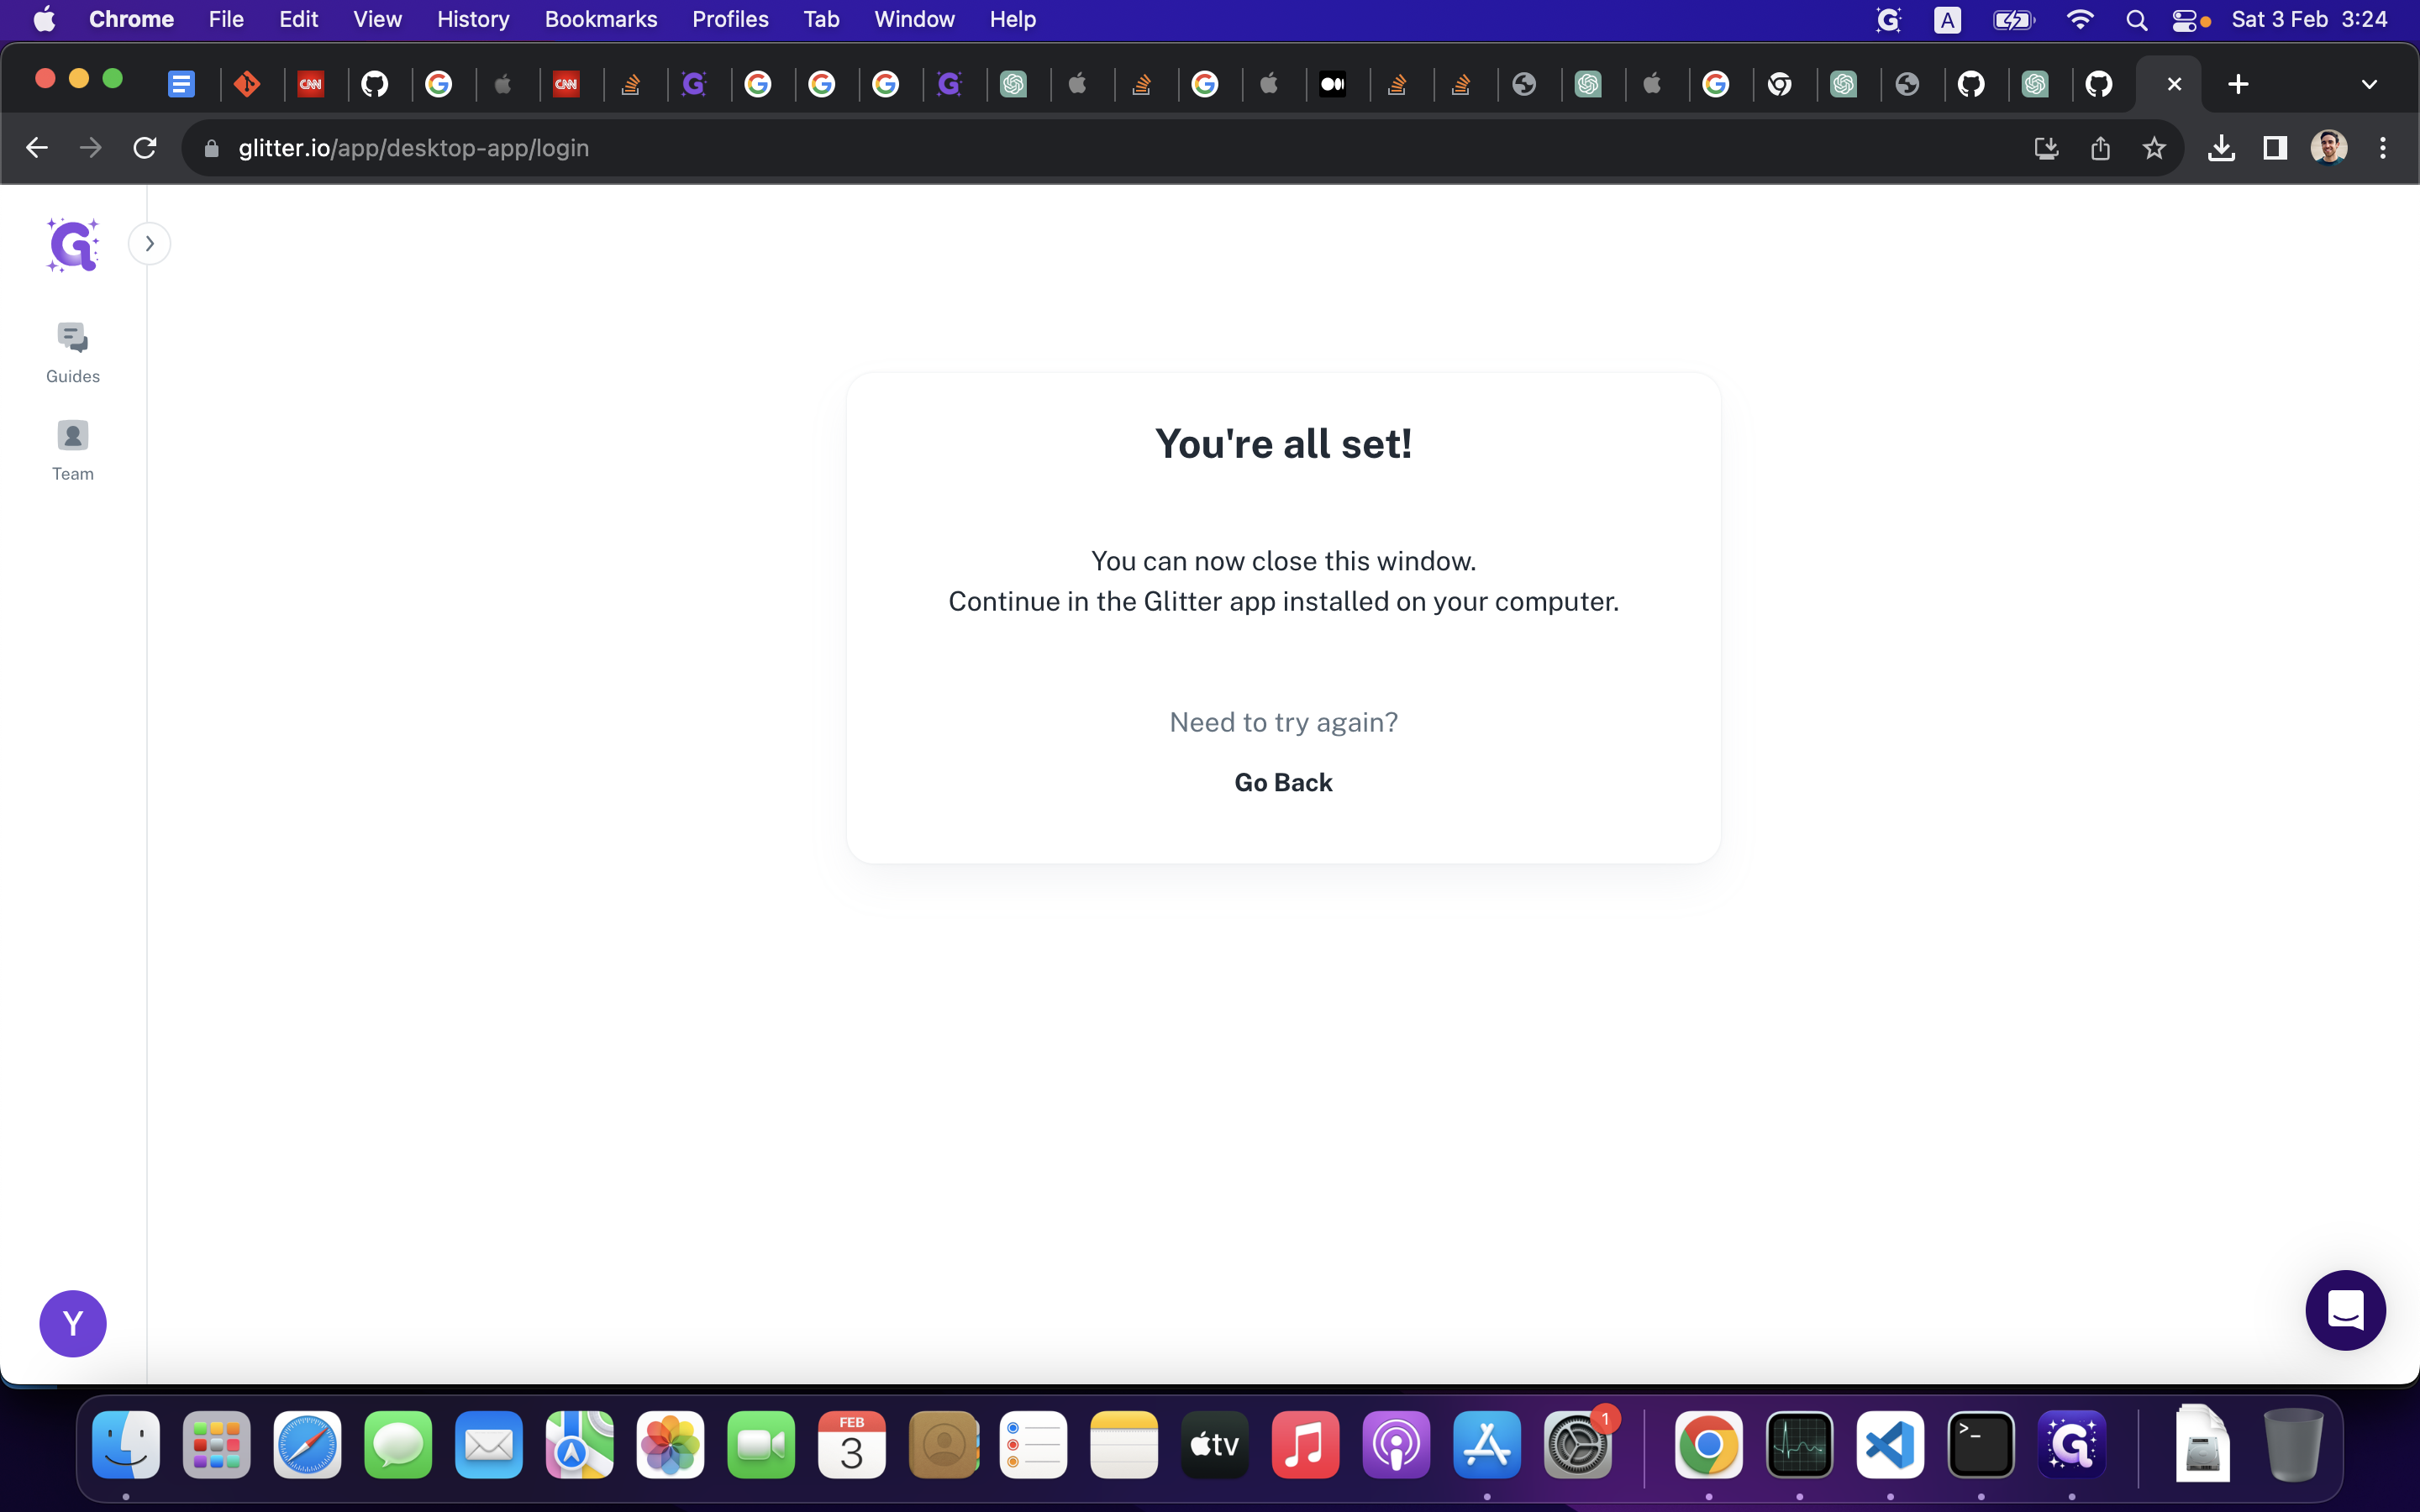
Task: Click the Glitter logo in sidebar
Action: point(73,245)
